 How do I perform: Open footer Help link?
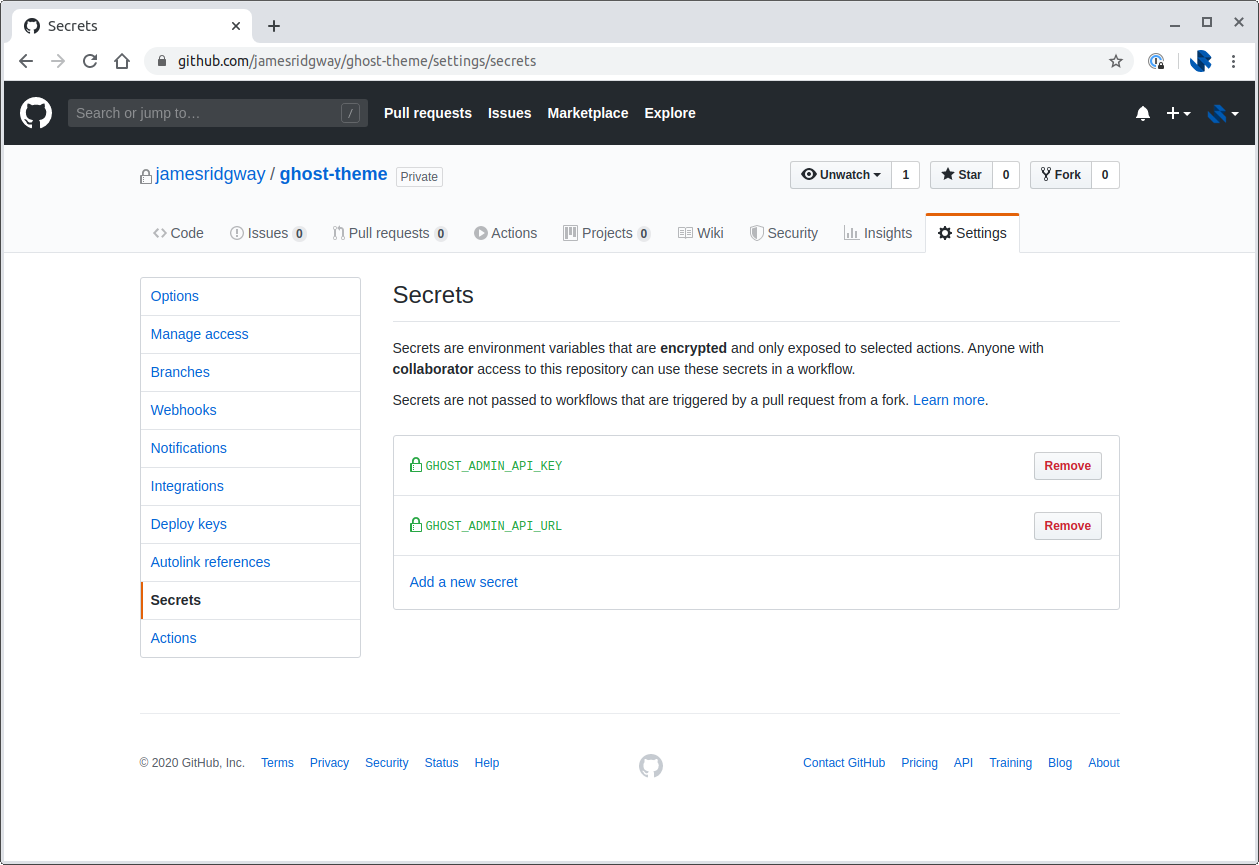point(487,763)
